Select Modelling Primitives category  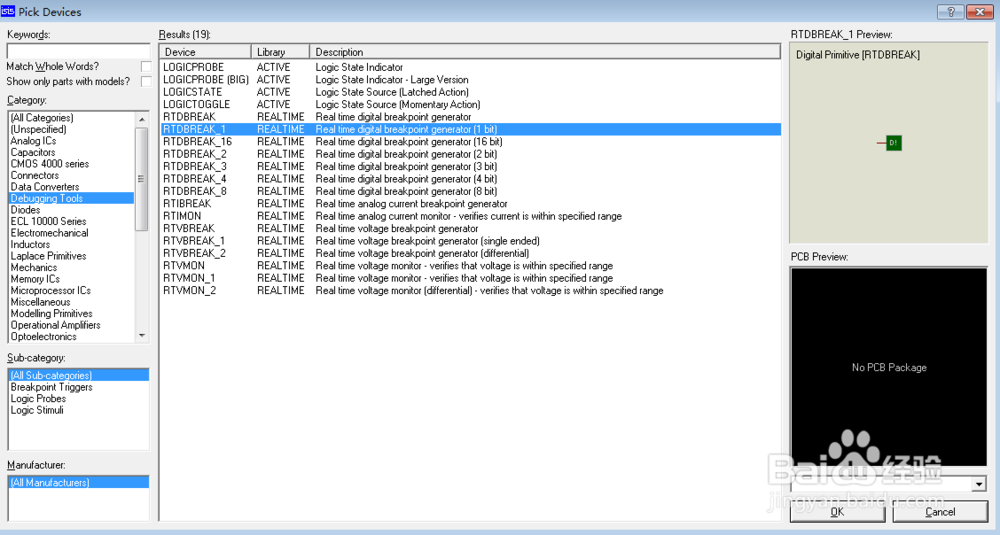71,313
